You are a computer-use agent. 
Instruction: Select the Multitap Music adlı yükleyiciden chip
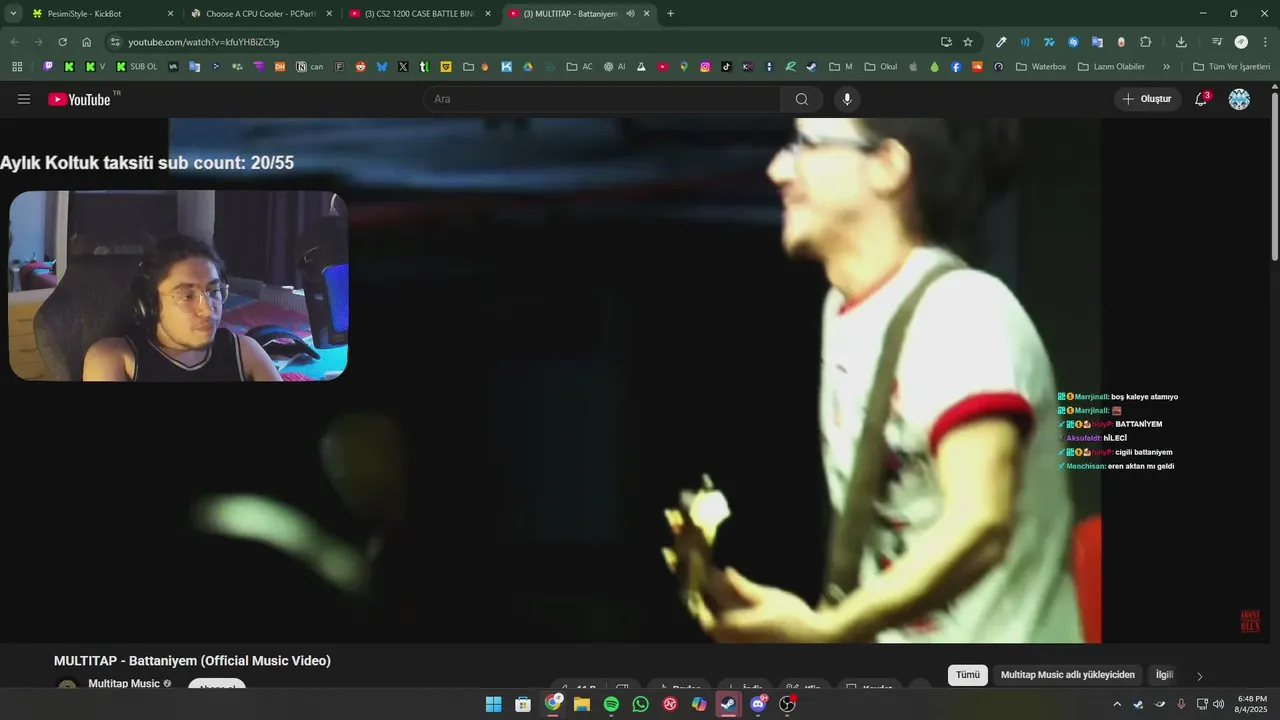coord(1068,675)
